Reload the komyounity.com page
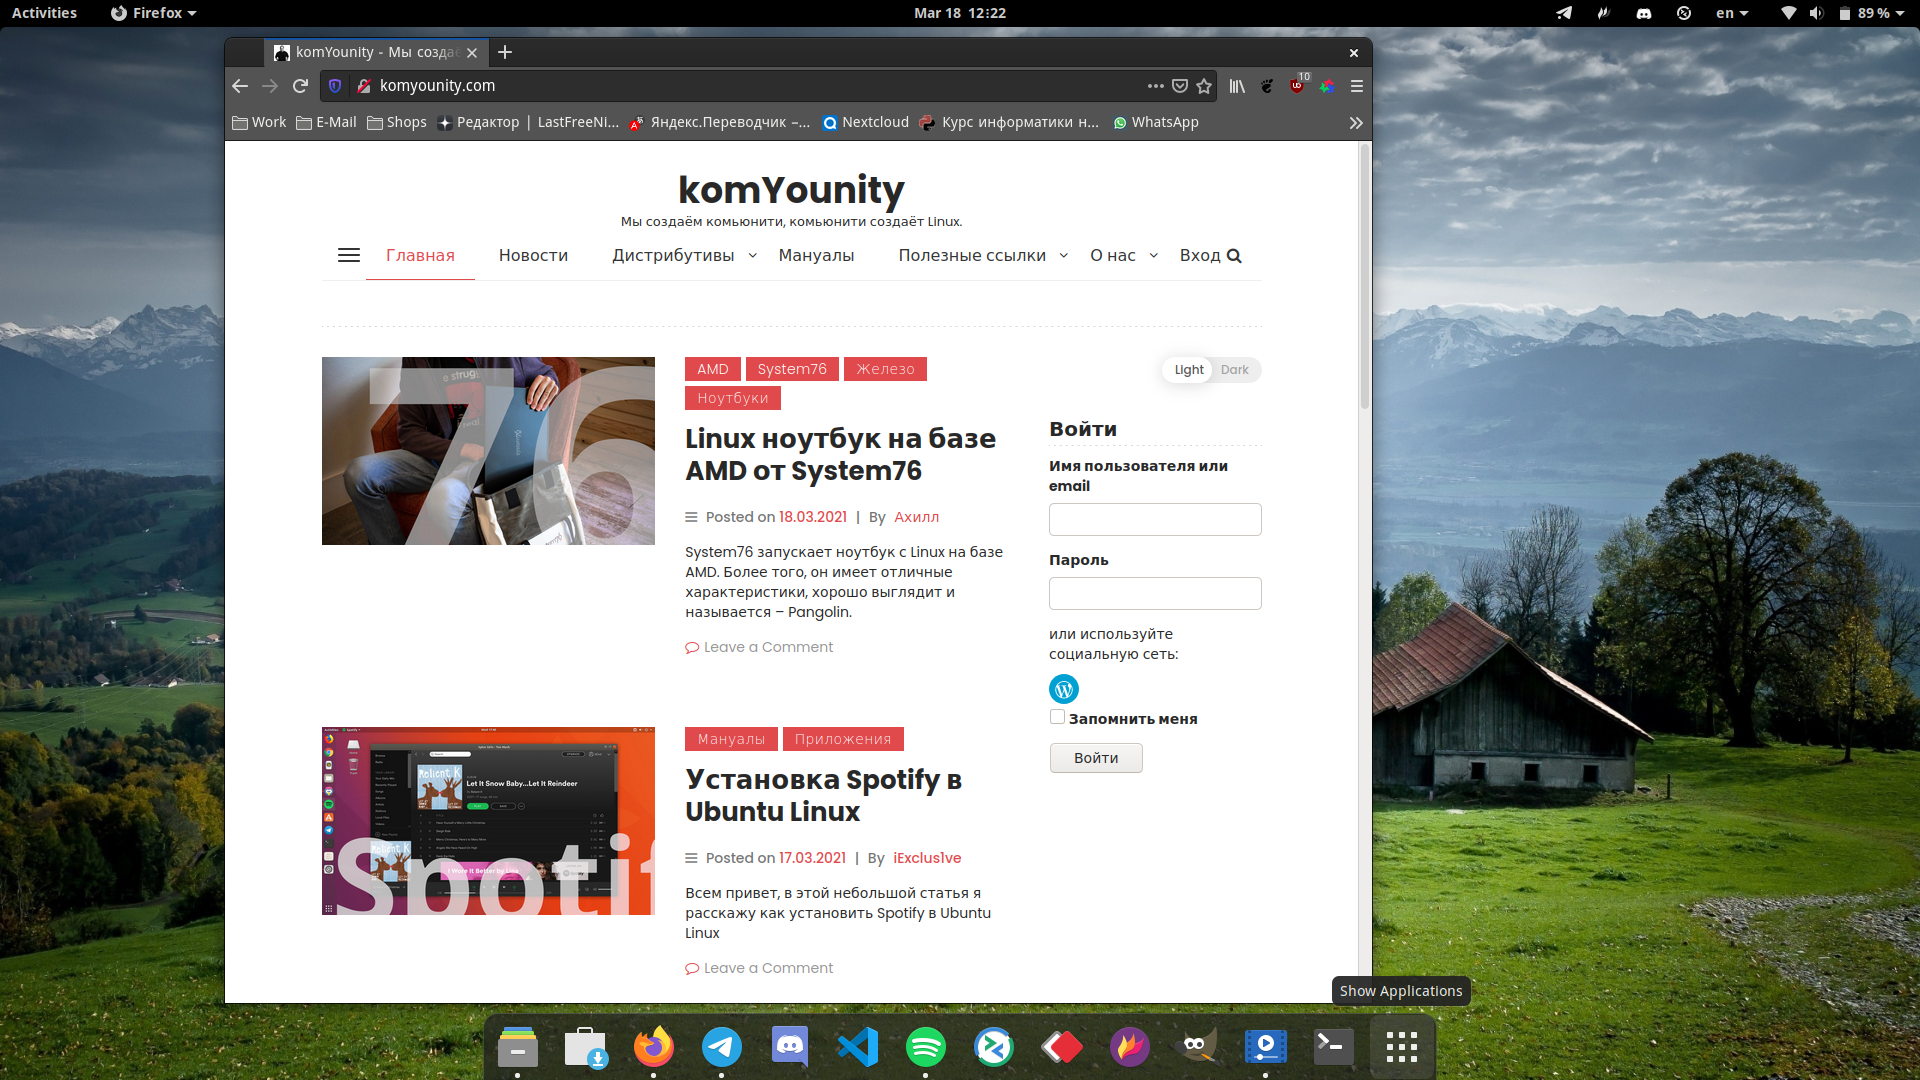This screenshot has height=1080, width=1920. 300,86
